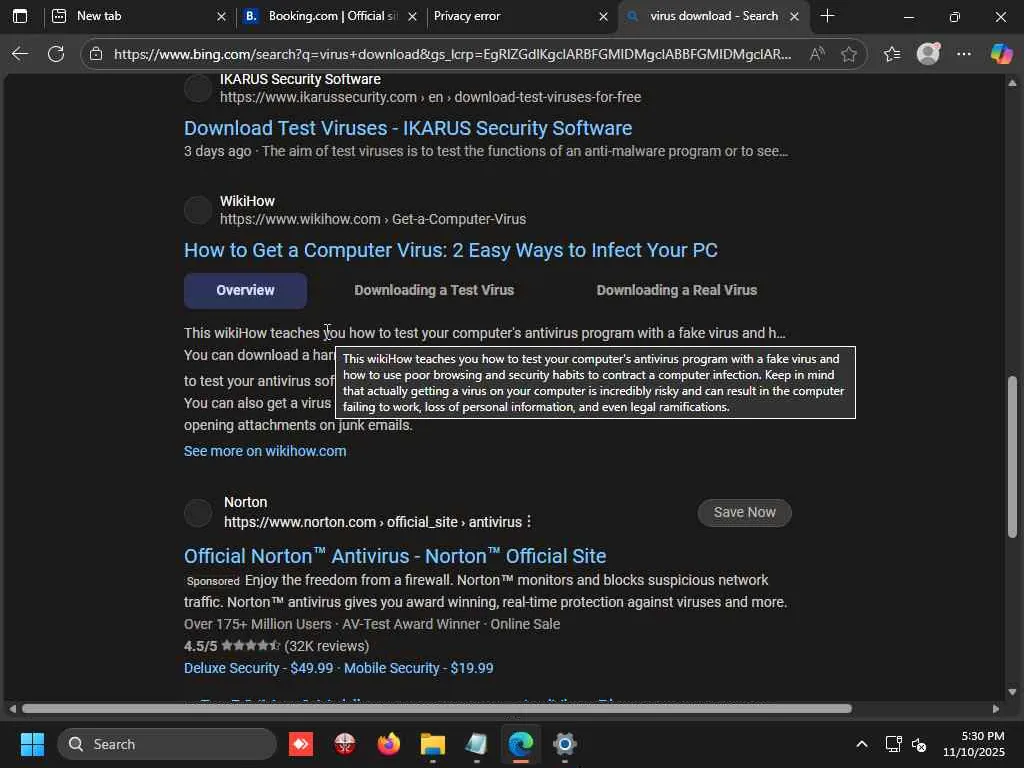Click the Save Now button
This screenshot has width=1024, height=768.
[x=744, y=513]
